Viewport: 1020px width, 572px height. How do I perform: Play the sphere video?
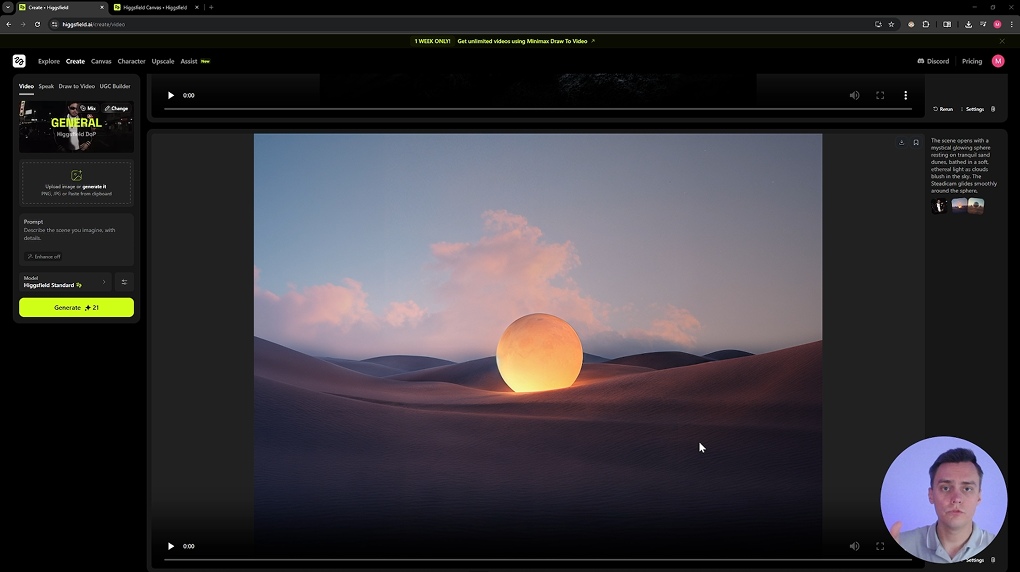click(x=171, y=546)
